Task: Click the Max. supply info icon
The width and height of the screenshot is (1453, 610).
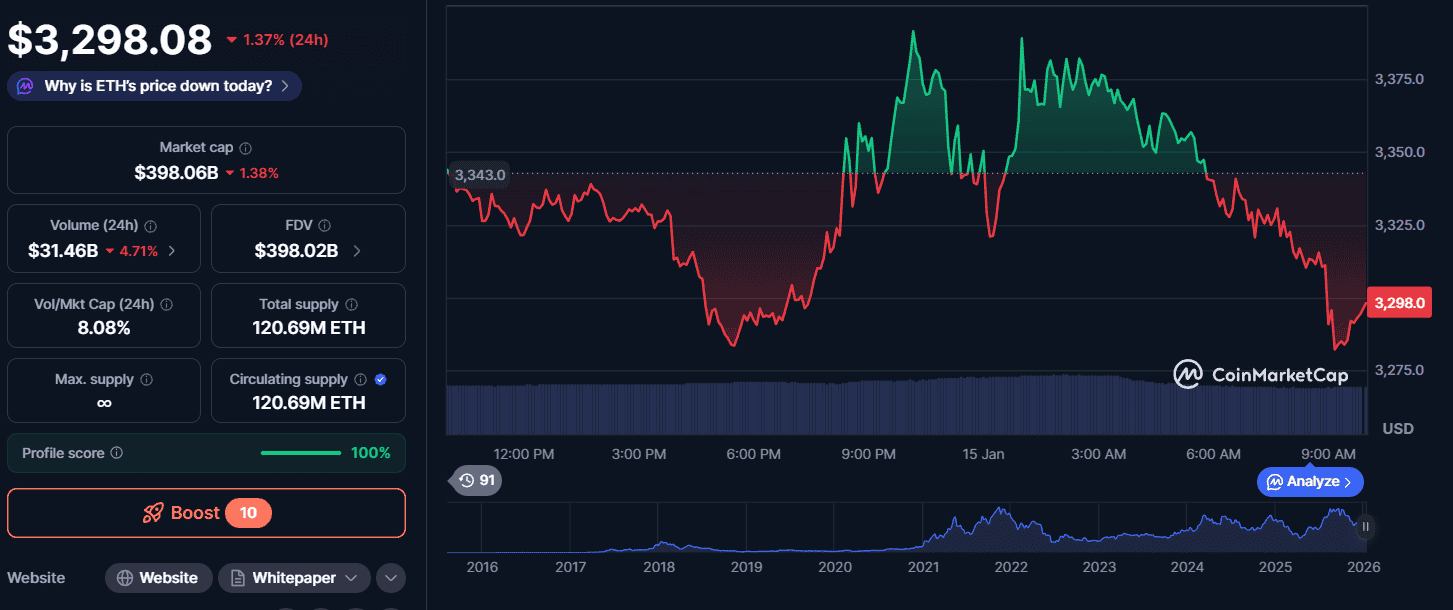Action: [147, 380]
